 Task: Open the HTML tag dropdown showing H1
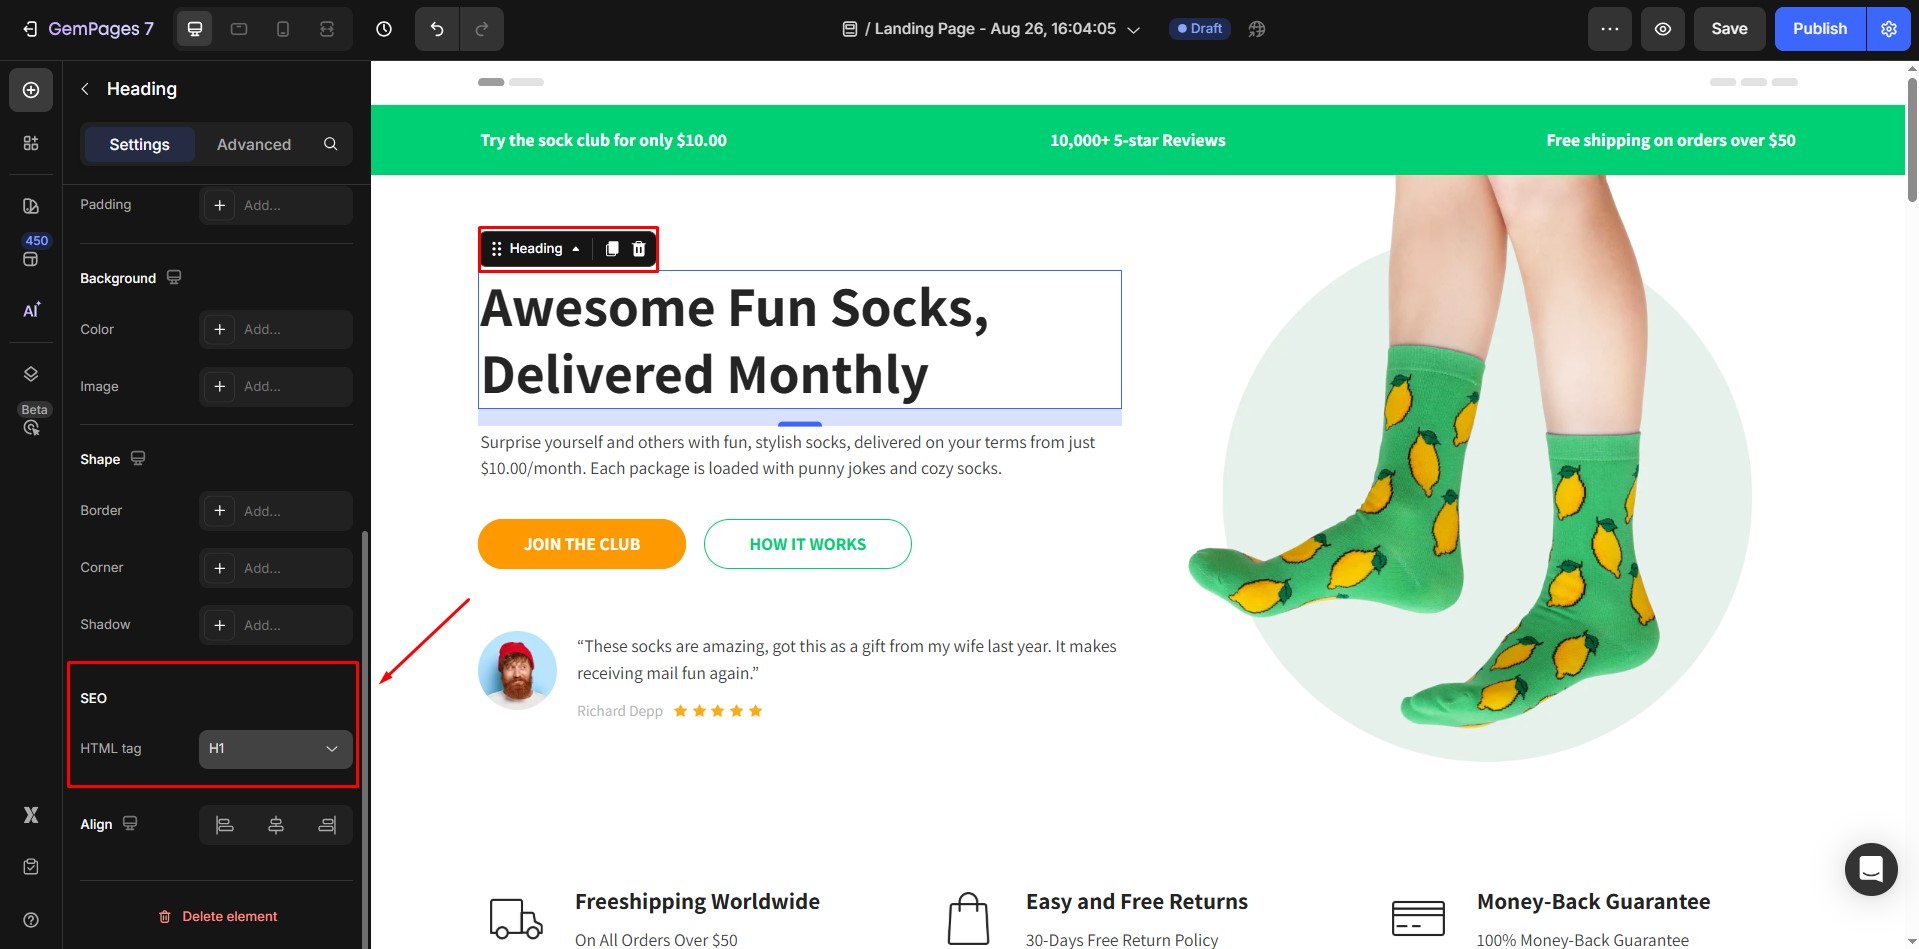(x=275, y=748)
